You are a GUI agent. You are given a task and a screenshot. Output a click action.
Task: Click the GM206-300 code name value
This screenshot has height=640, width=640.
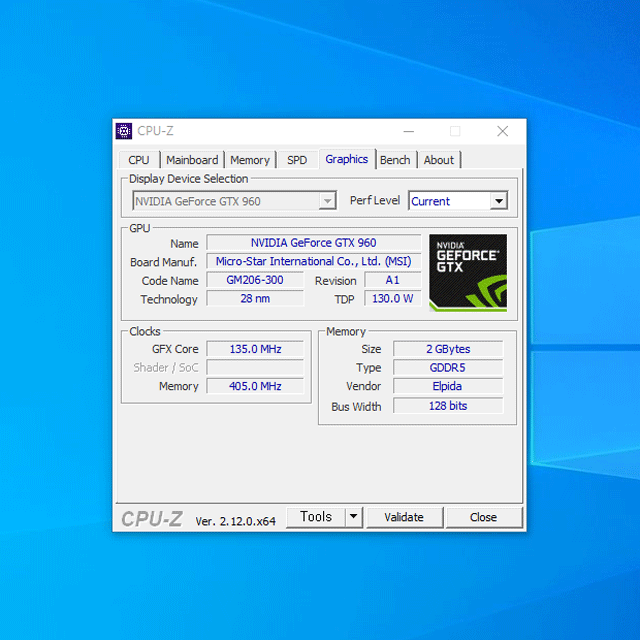(255, 280)
